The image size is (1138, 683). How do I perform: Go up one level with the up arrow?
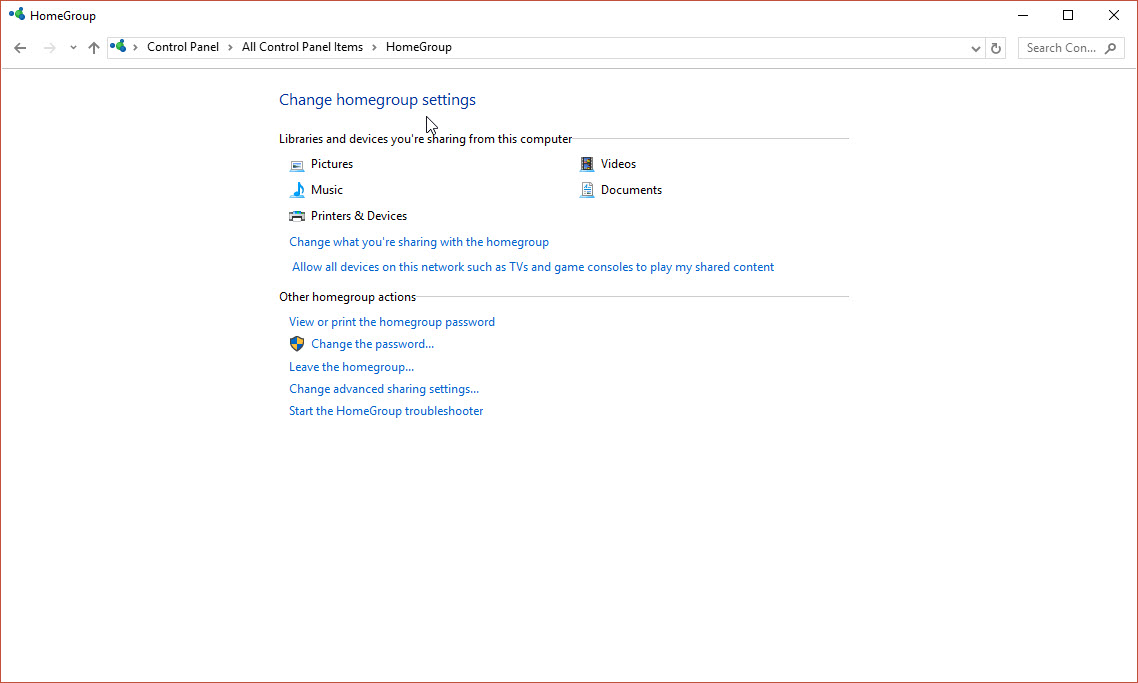94,48
